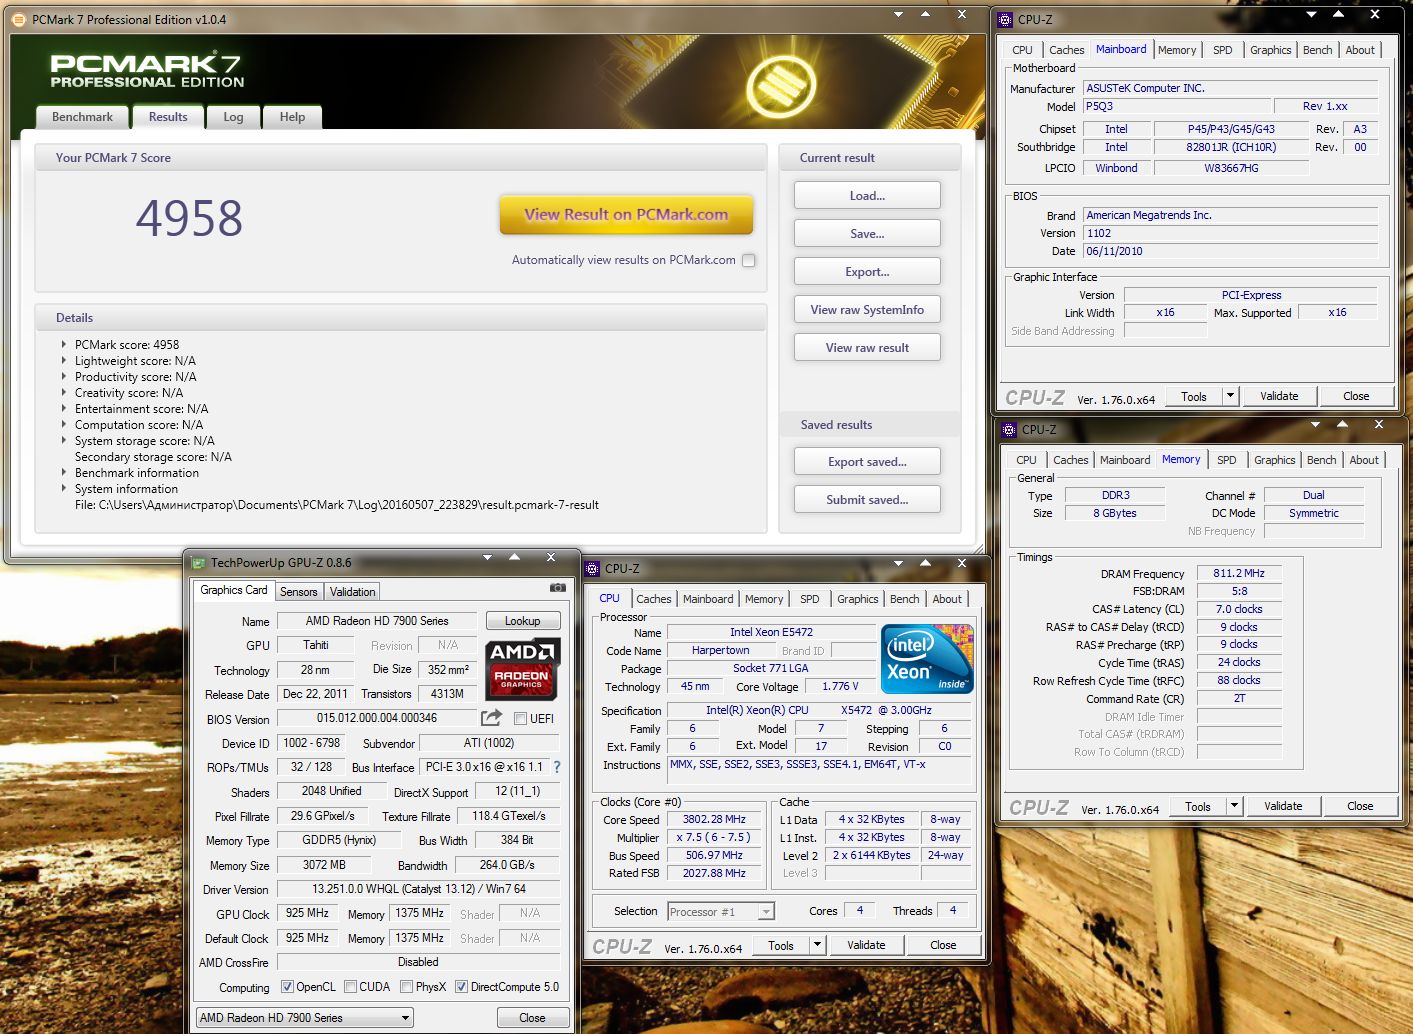Open the Log tab in PCMark
Screen dimensions: 1413x1034
tap(233, 117)
